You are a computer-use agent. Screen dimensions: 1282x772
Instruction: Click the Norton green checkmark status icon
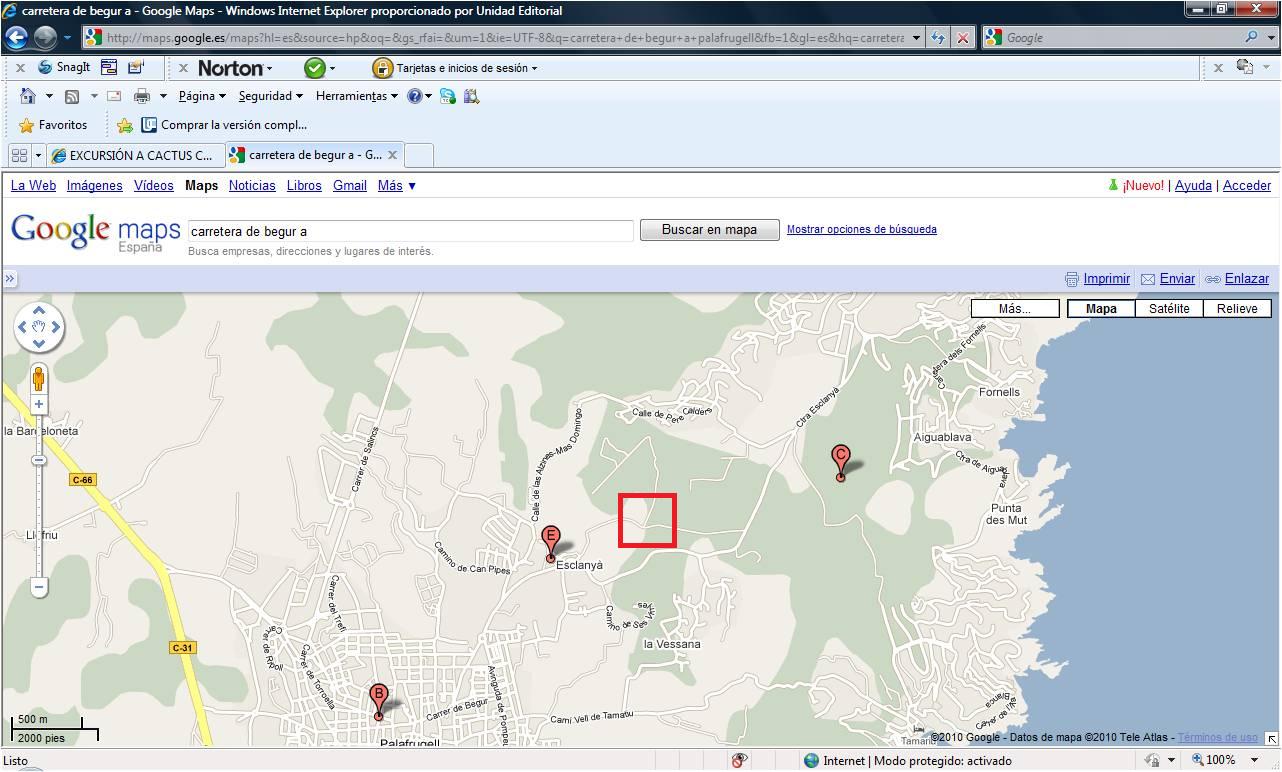click(x=315, y=68)
